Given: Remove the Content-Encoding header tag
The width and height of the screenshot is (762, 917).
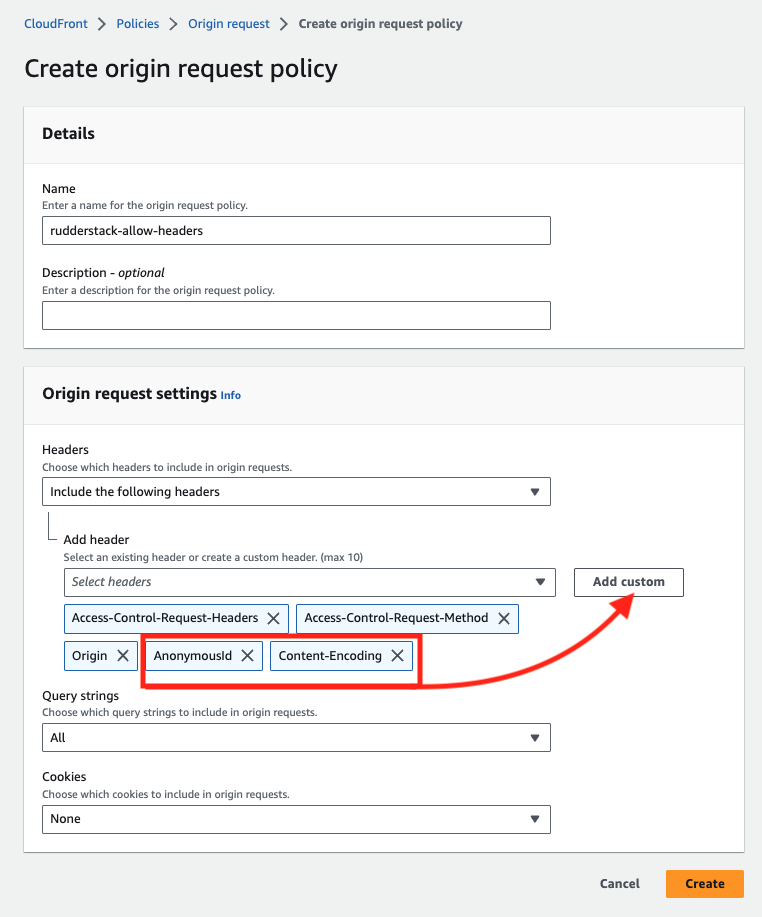Looking at the screenshot, I should (x=398, y=656).
